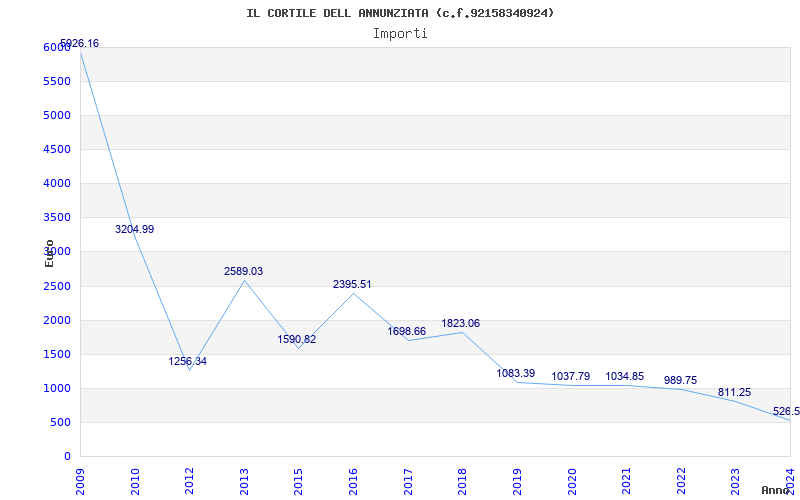
Task: Click the 2017 year axis label
Action: click(x=408, y=481)
